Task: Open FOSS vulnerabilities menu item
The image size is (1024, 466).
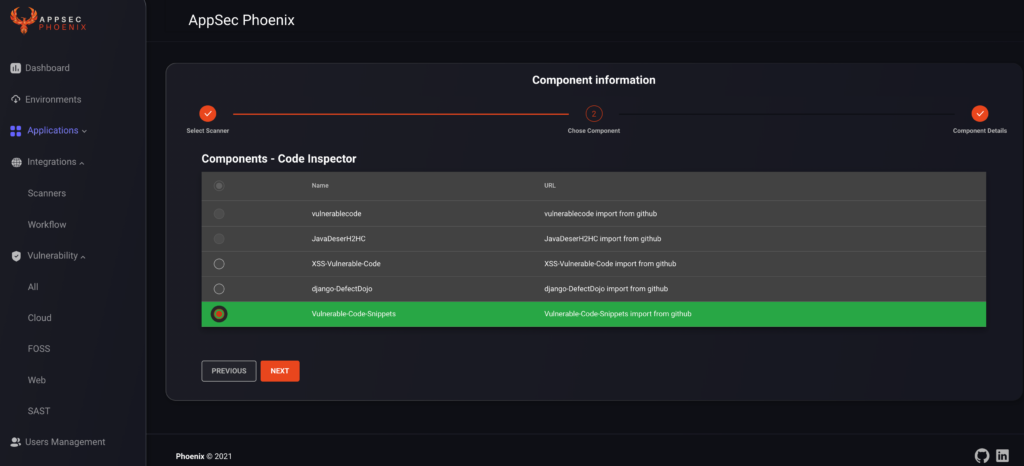Action: click(39, 349)
